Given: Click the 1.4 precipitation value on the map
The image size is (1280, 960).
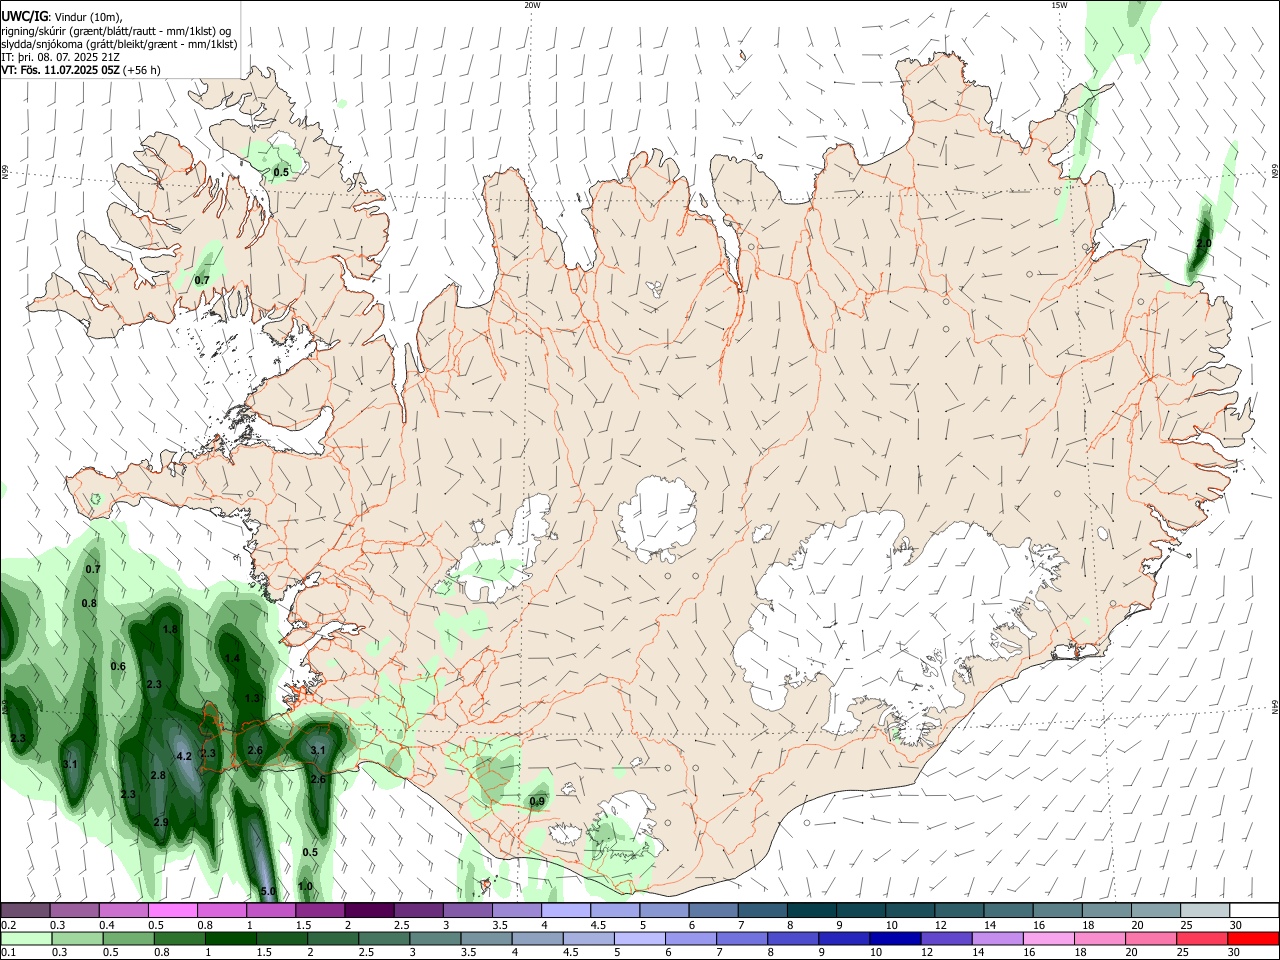Looking at the screenshot, I should (x=232, y=658).
